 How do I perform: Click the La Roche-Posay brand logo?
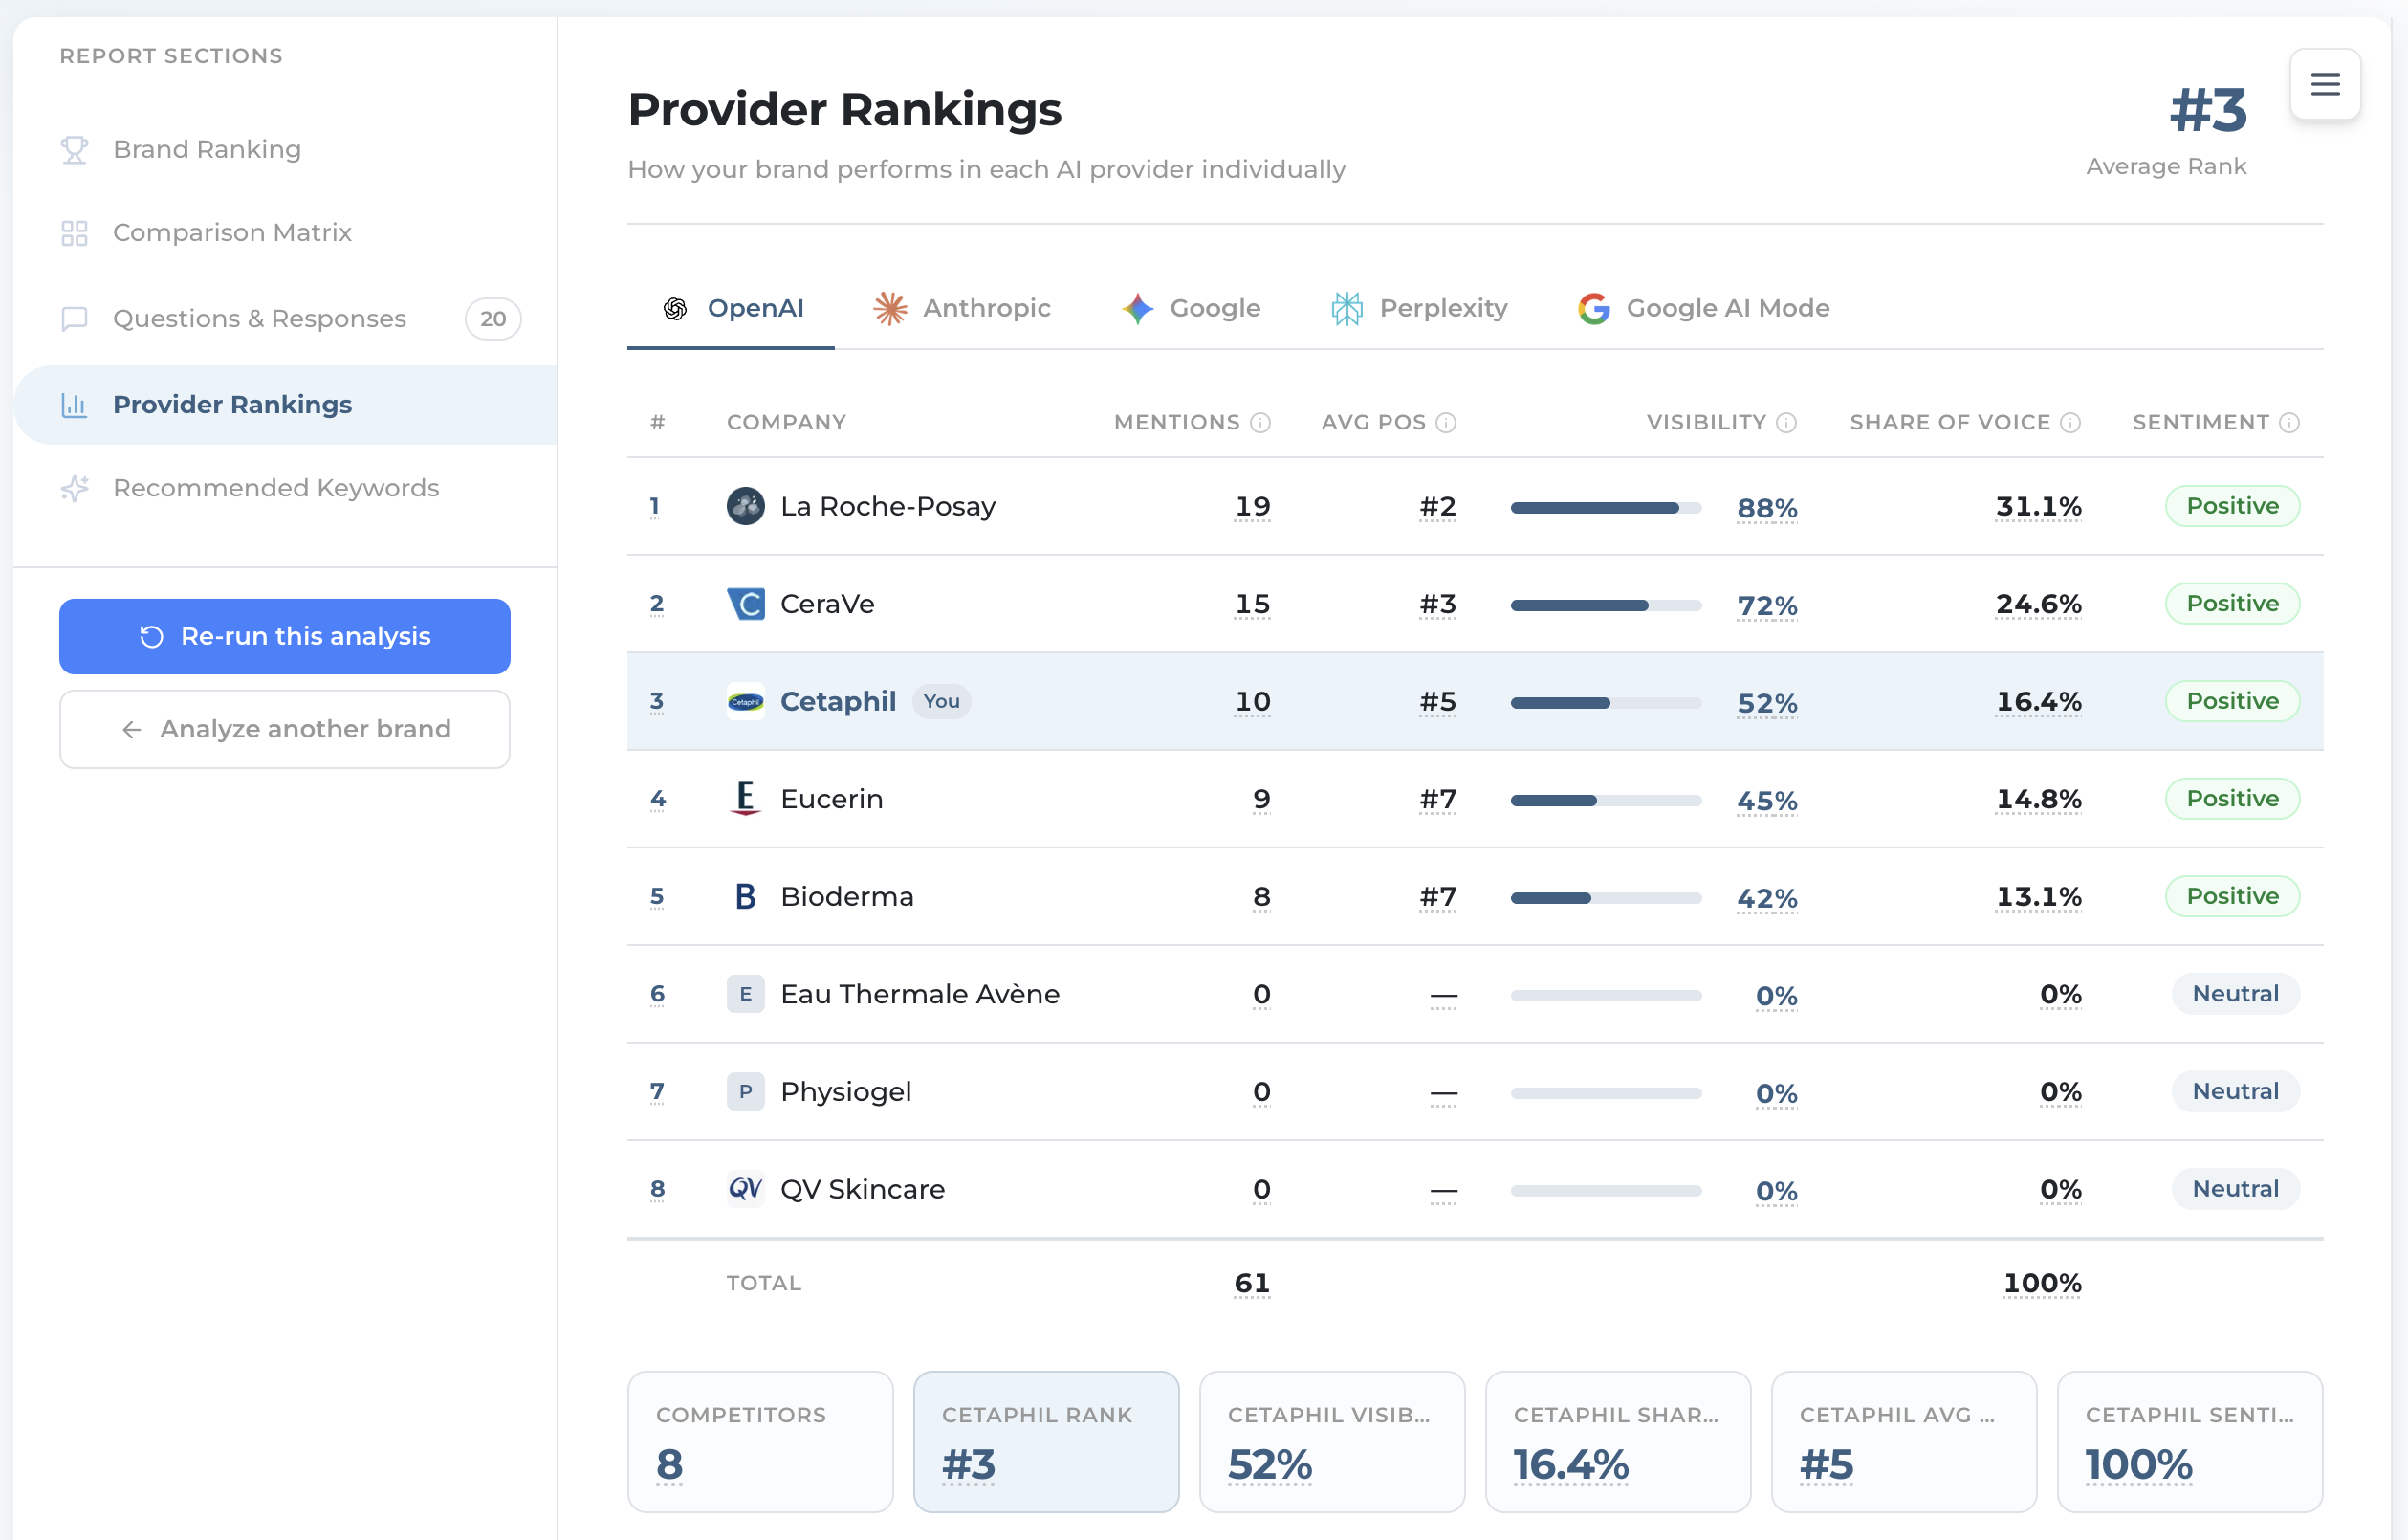coord(745,506)
